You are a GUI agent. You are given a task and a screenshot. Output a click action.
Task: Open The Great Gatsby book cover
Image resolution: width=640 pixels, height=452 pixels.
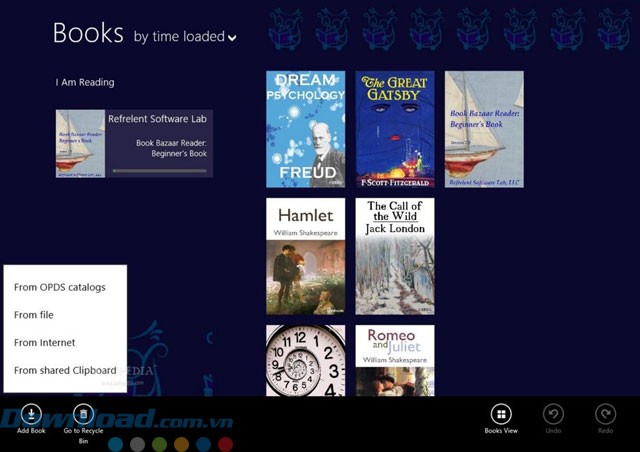tap(395, 129)
